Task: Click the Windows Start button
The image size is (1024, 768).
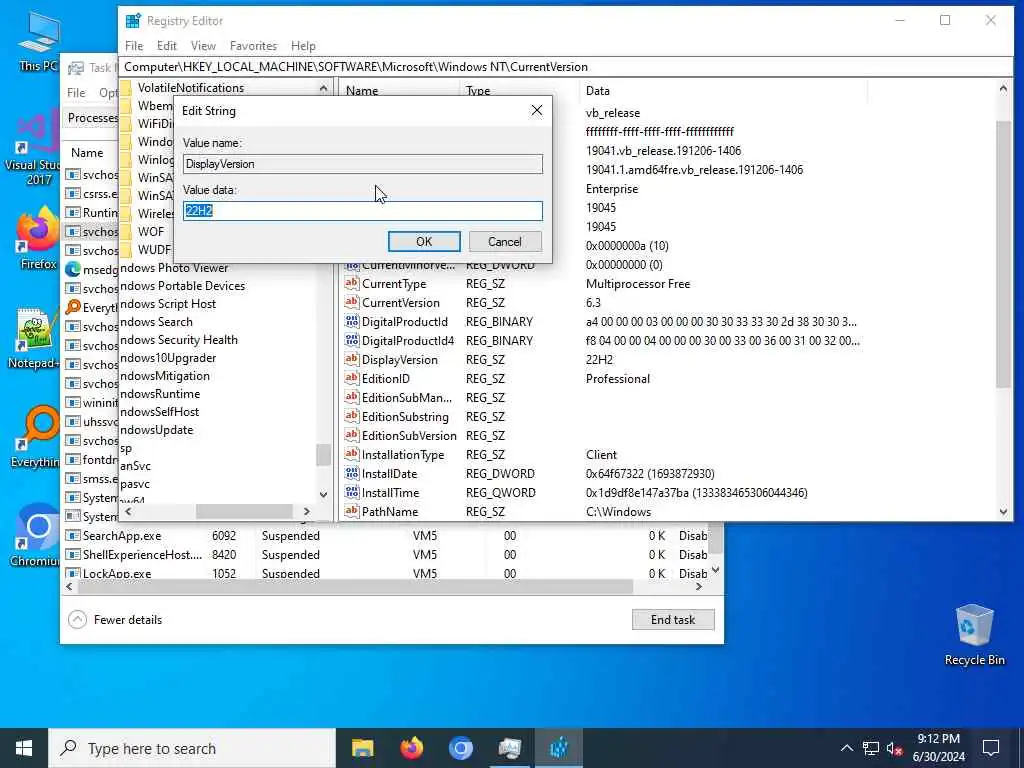Action: point(24,748)
